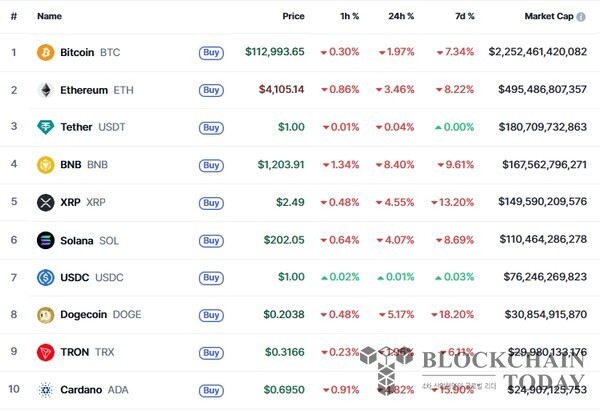This screenshot has height=411, width=600.
Task: Click the Solana logo icon
Action: point(45,240)
